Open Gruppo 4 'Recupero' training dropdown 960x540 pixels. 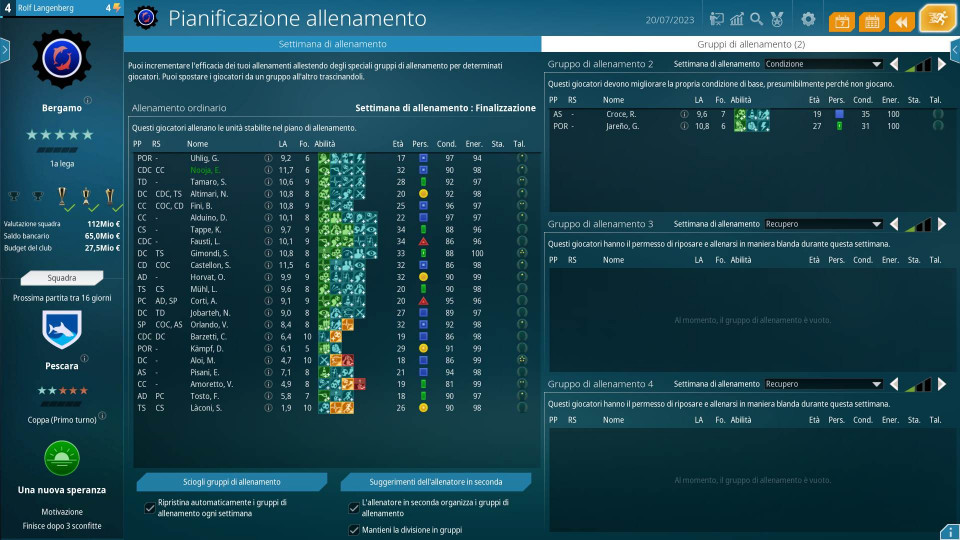(x=823, y=384)
